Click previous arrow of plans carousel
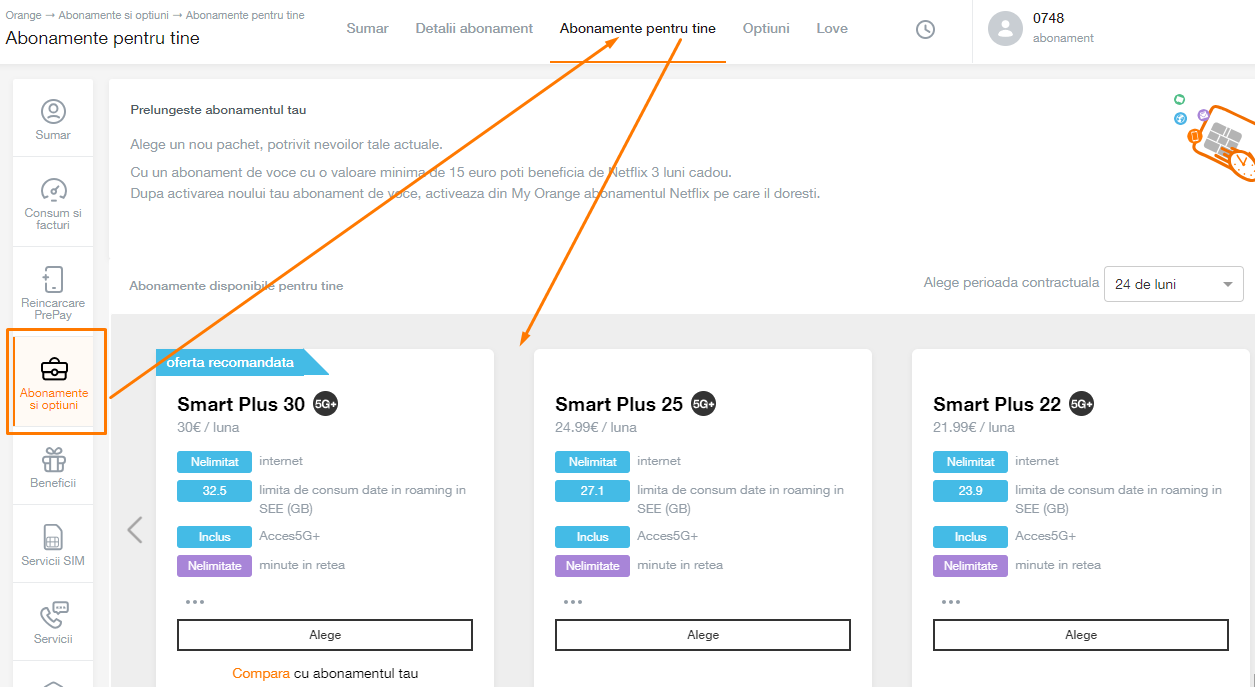Image resolution: width=1255 pixels, height=687 pixels. click(135, 530)
